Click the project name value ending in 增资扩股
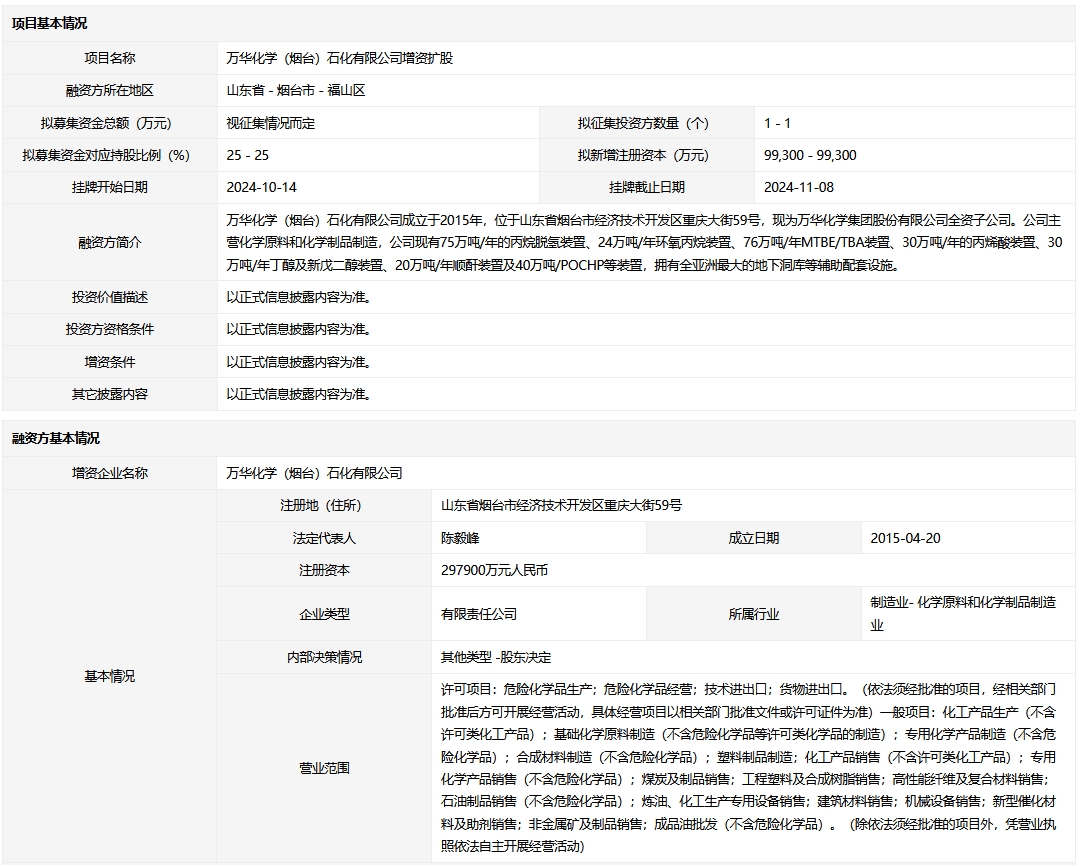The height and width of the screenshot is (865, 1080). (340, 59)
